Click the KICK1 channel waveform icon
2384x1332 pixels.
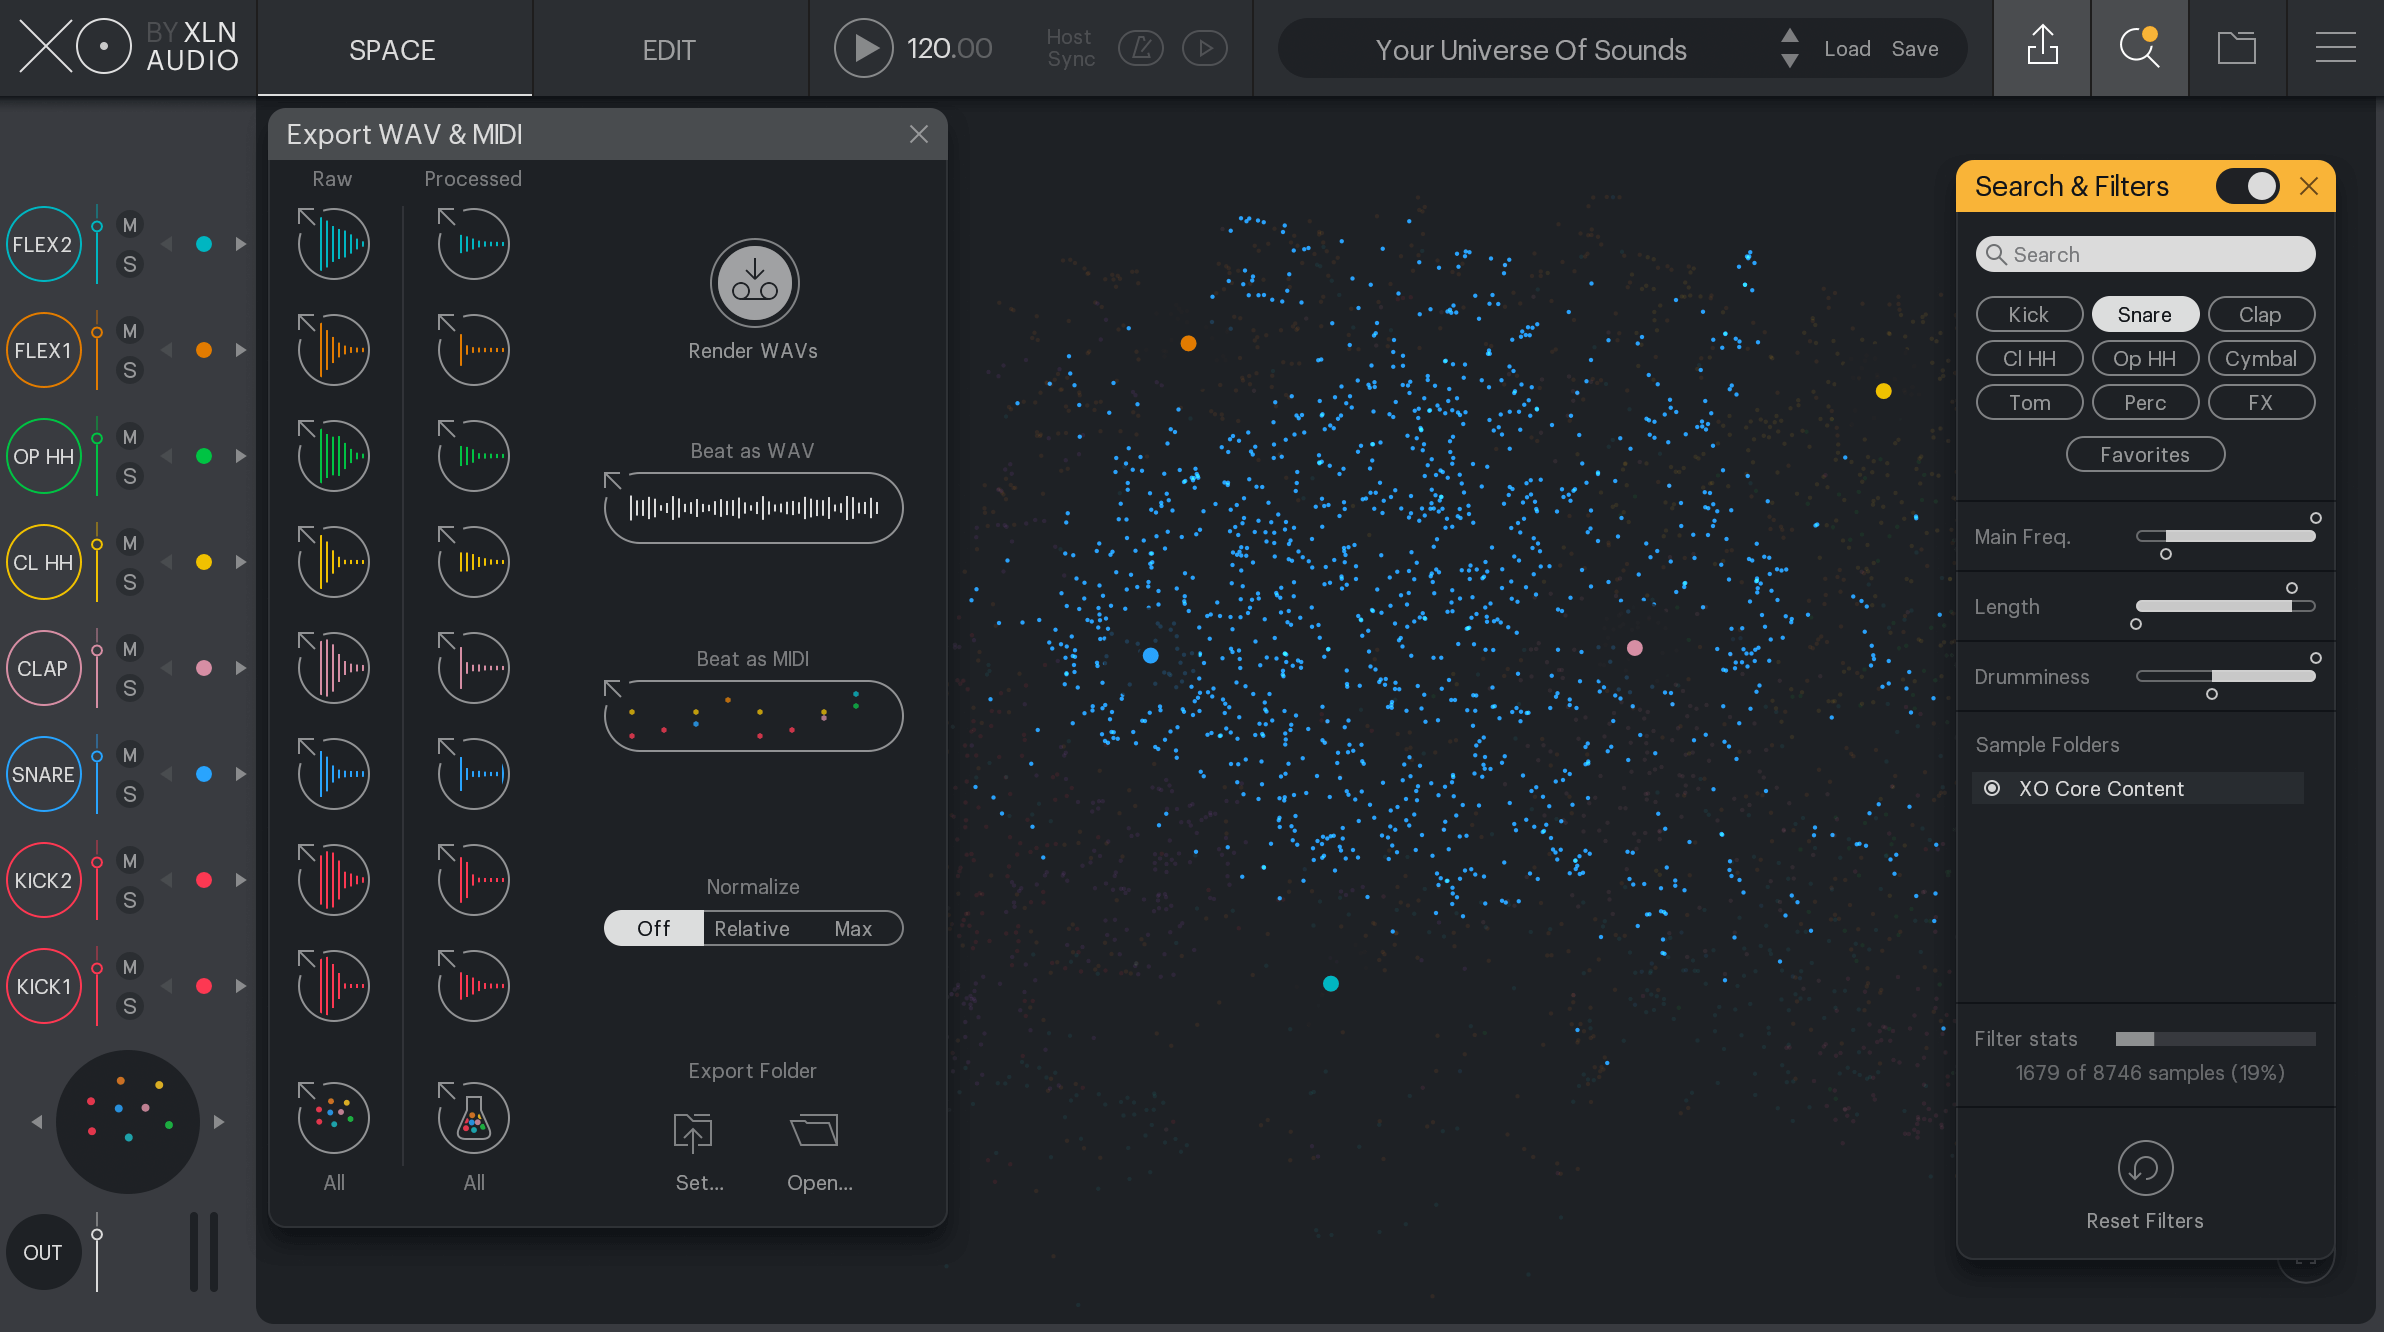332,983
